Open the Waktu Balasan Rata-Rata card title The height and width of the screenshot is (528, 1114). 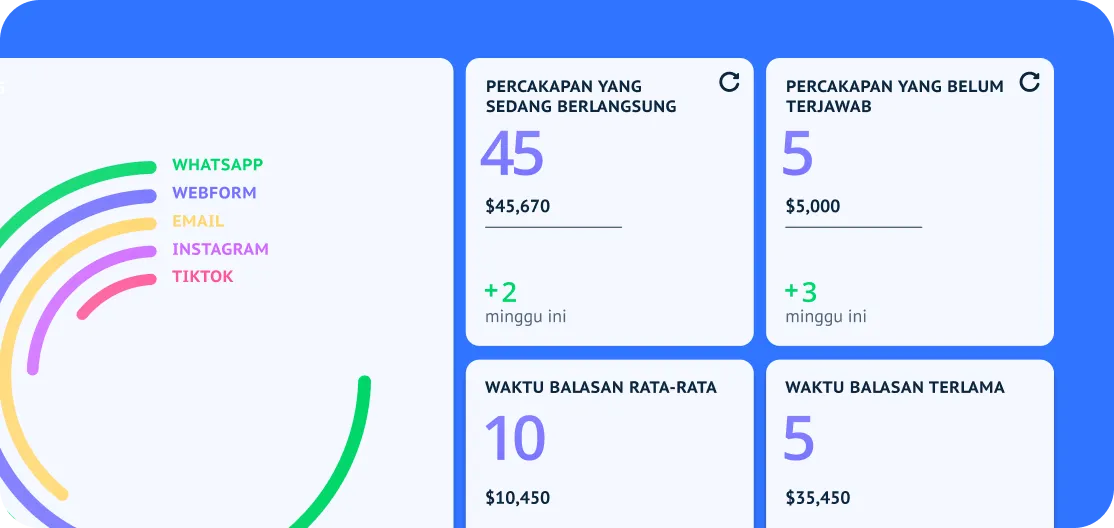point(600,387)
